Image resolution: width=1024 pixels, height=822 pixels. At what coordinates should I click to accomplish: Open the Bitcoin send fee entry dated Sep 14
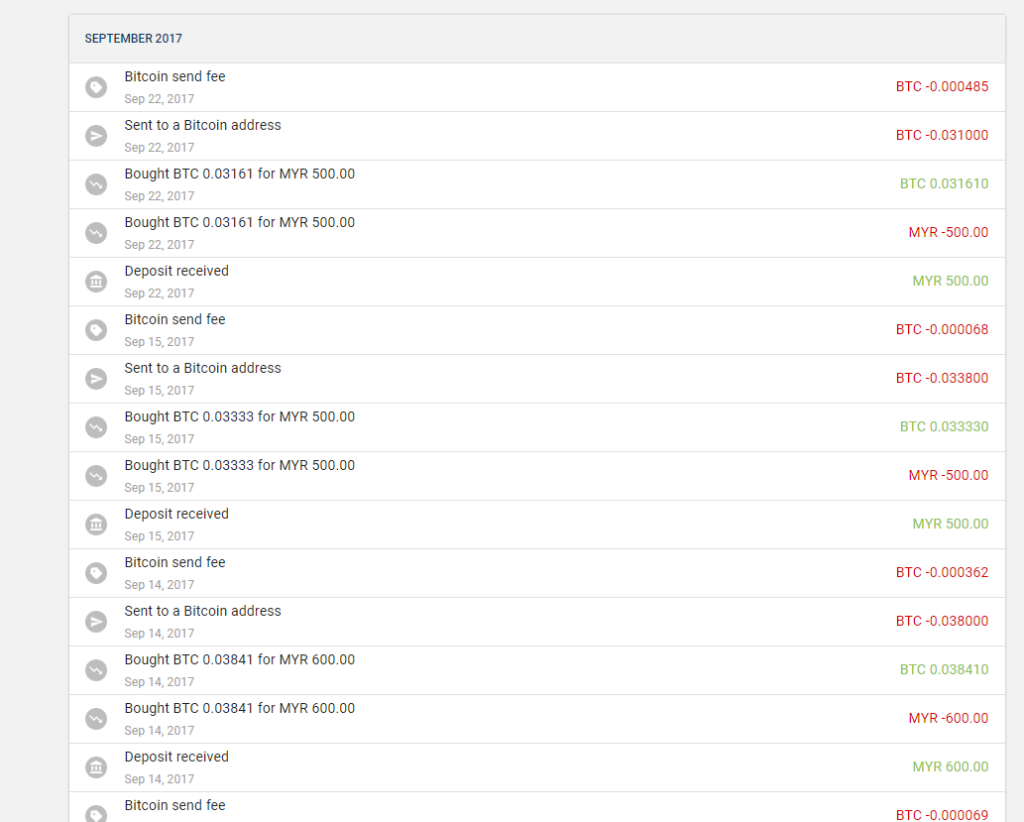point(537,573)
